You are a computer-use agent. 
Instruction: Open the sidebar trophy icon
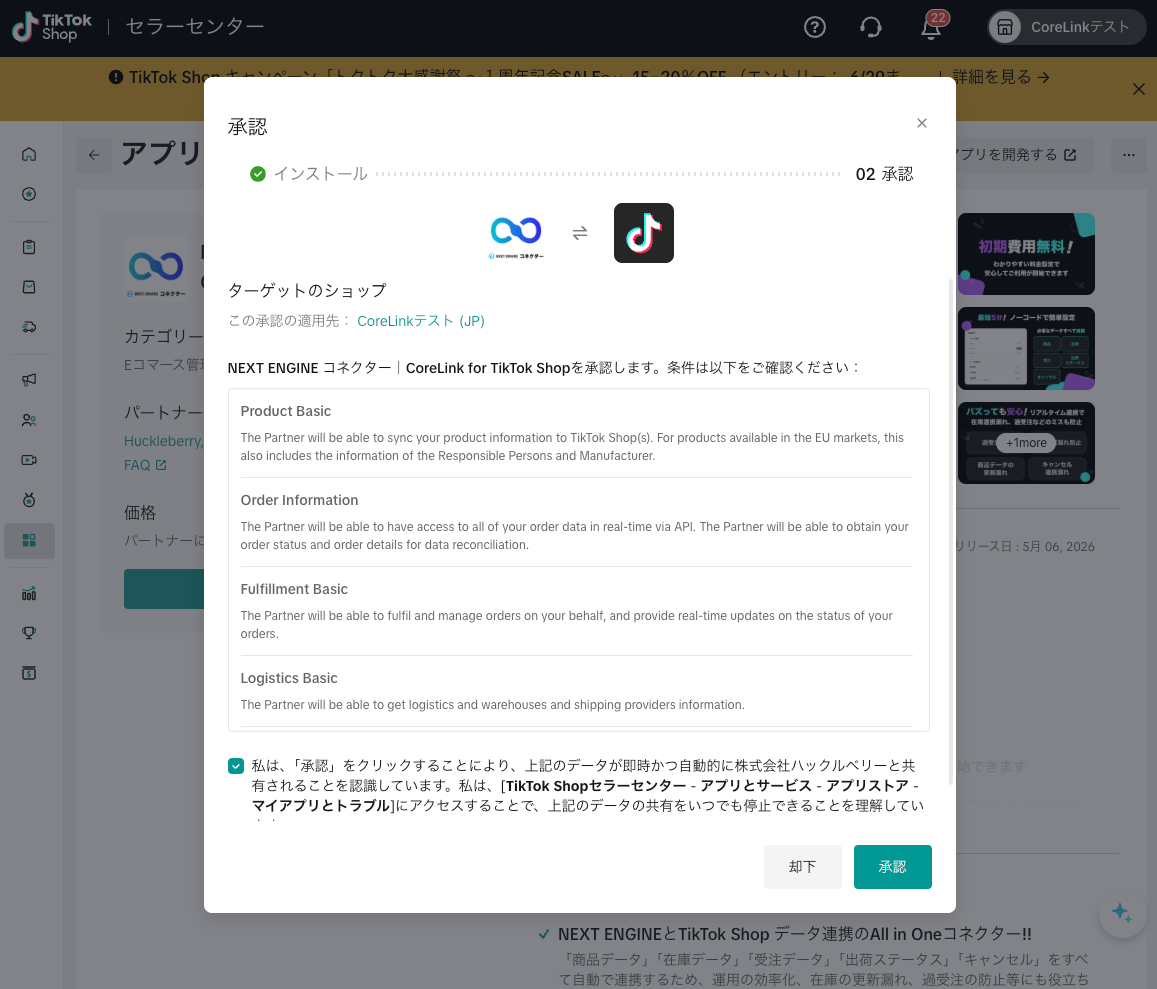pyautogui.click(x=29, y=633)
